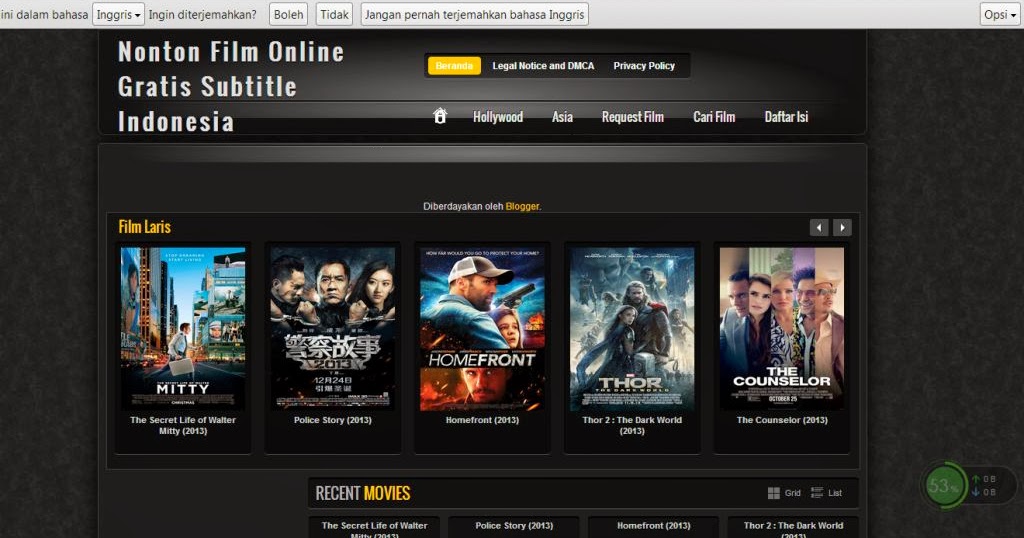
Task: Select the Beranda tab
Action: pos(455,65)
